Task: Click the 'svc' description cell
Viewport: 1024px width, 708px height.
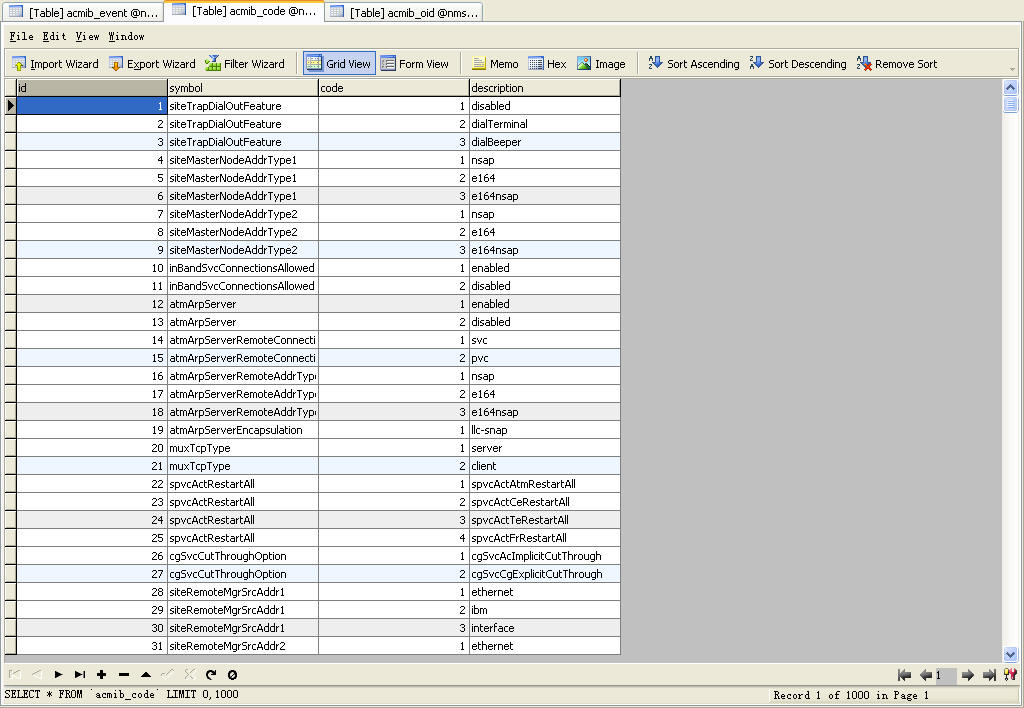Action: coord(545,340)
